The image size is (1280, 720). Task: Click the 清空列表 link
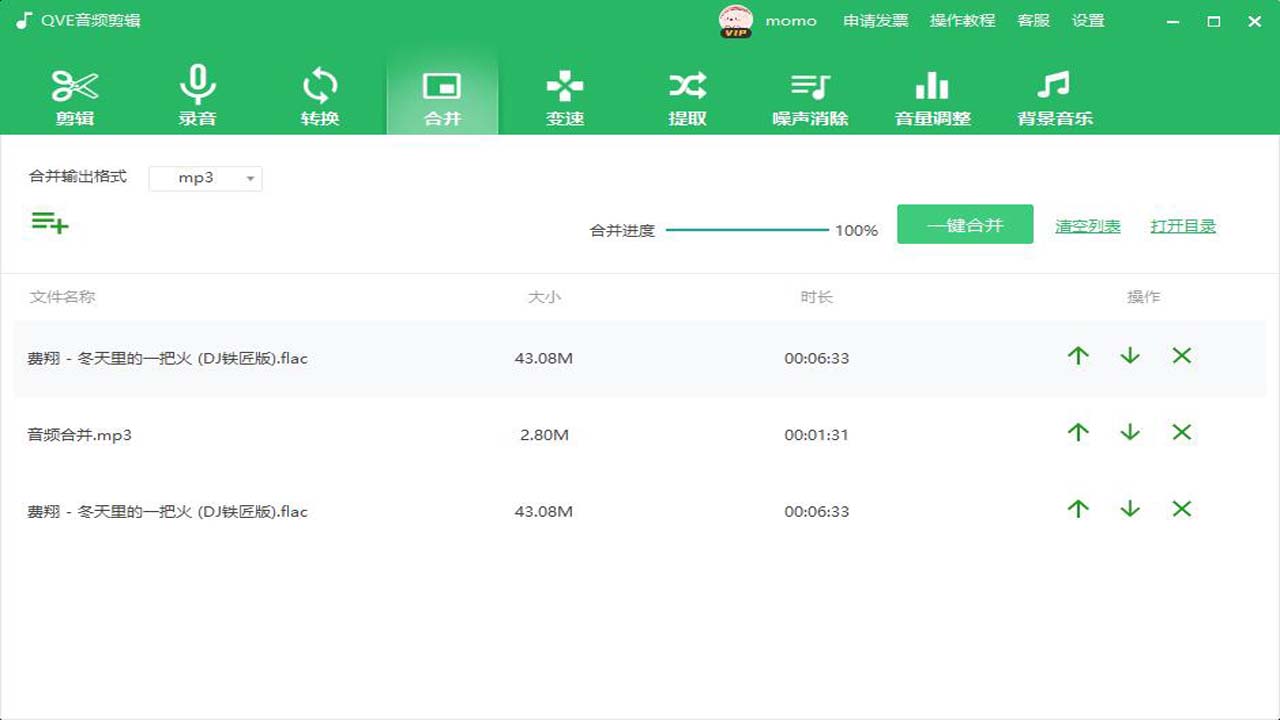pos(1088,226)
